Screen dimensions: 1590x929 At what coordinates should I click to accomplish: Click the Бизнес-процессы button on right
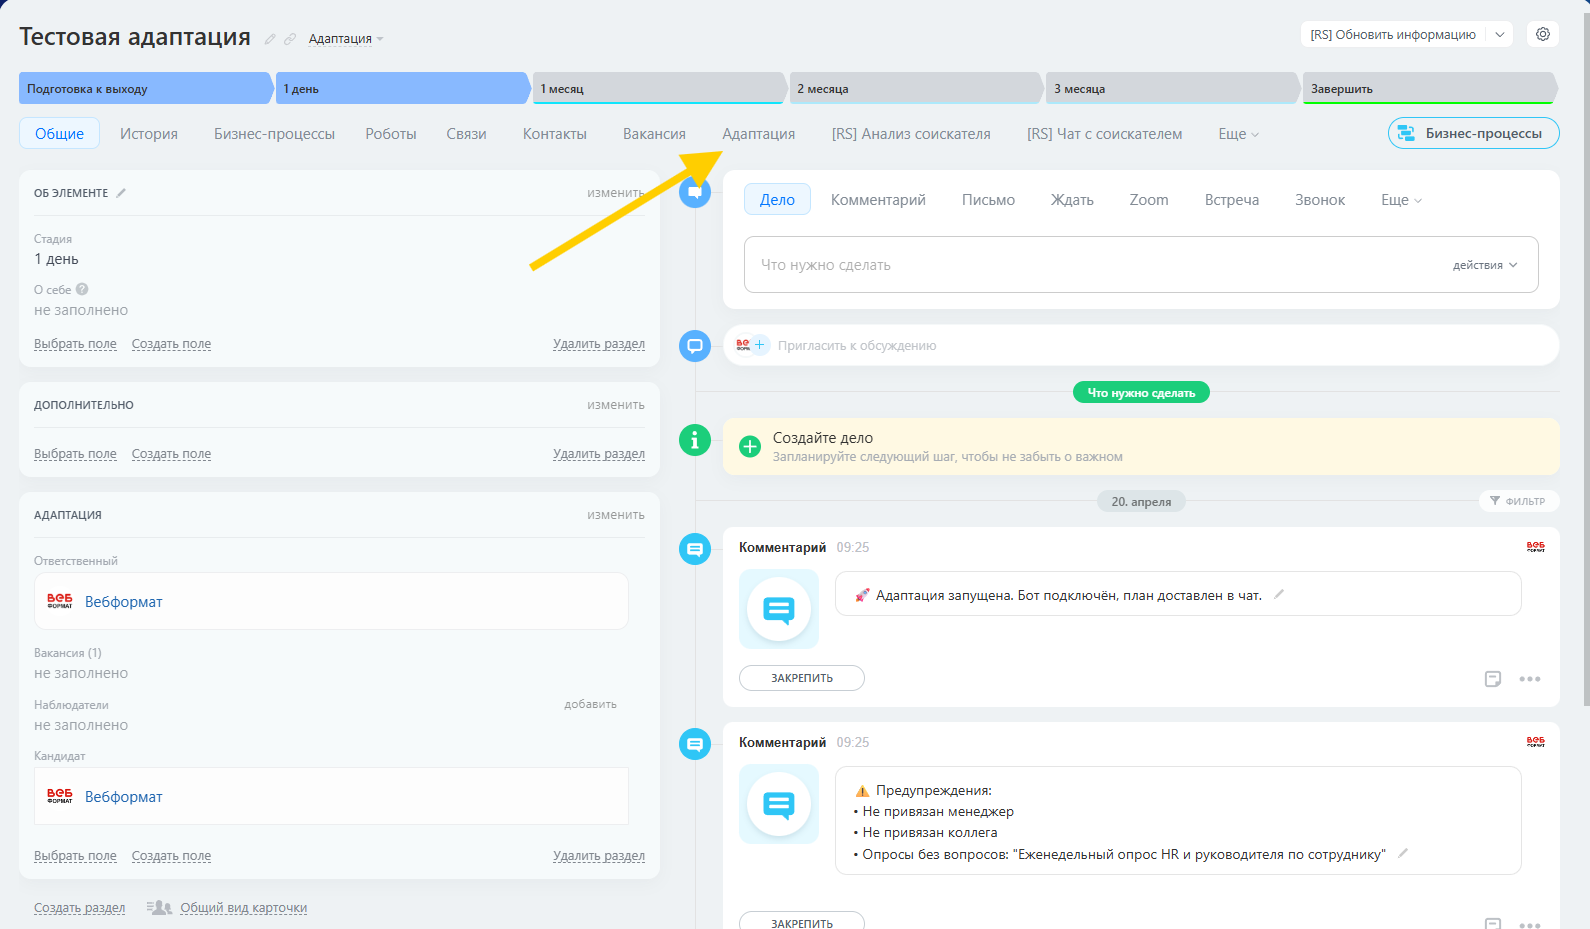tap(1473, 134)
